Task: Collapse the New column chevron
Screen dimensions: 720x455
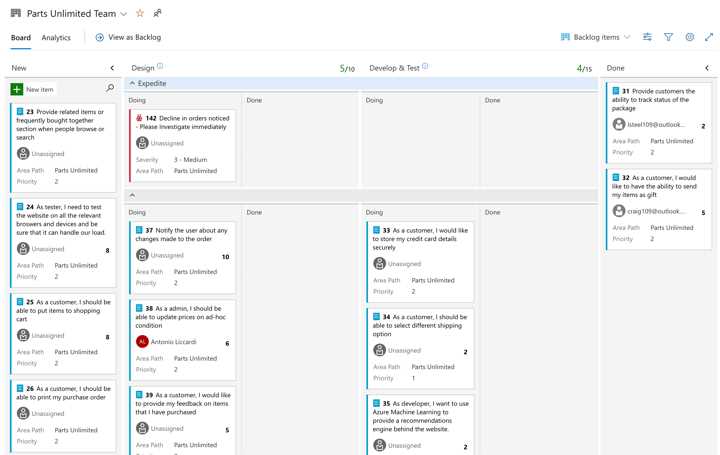Action: pos(112,68)
